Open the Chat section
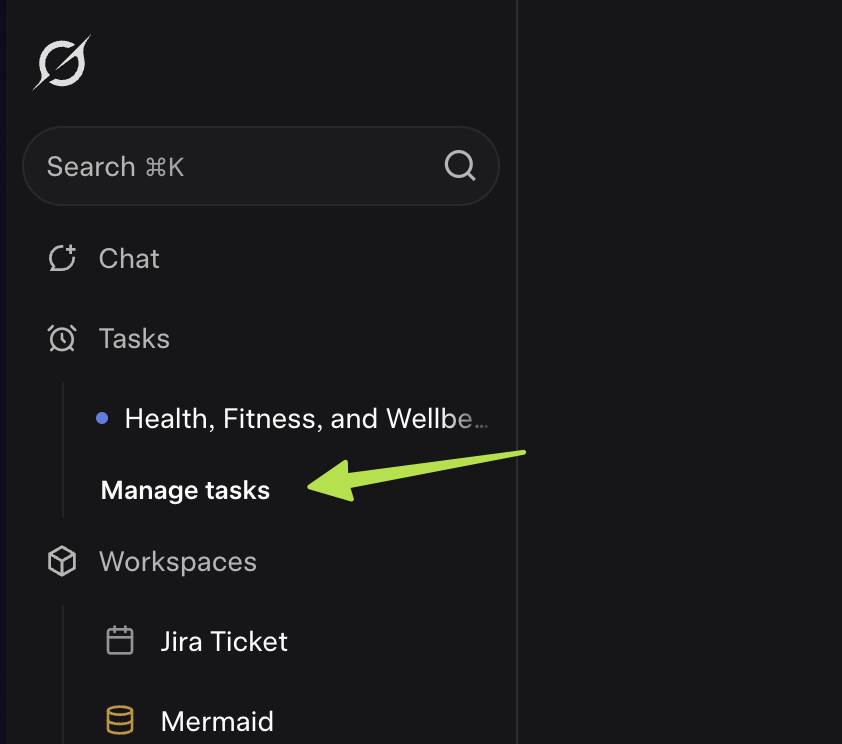842x744 pixels. (x=129, y=258)
